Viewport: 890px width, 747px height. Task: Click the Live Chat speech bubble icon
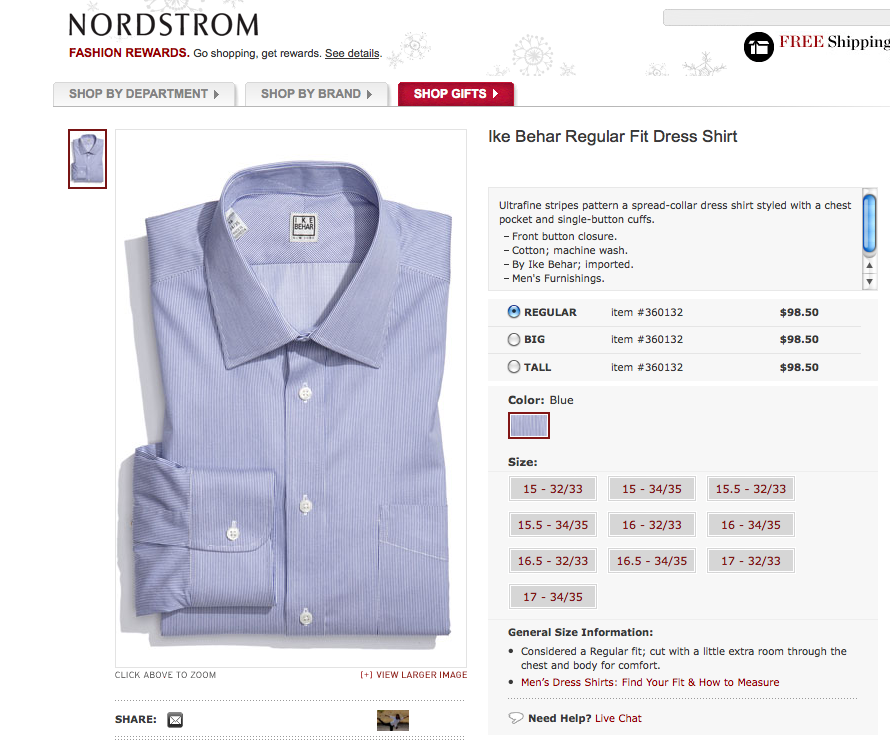pos(515,718)
